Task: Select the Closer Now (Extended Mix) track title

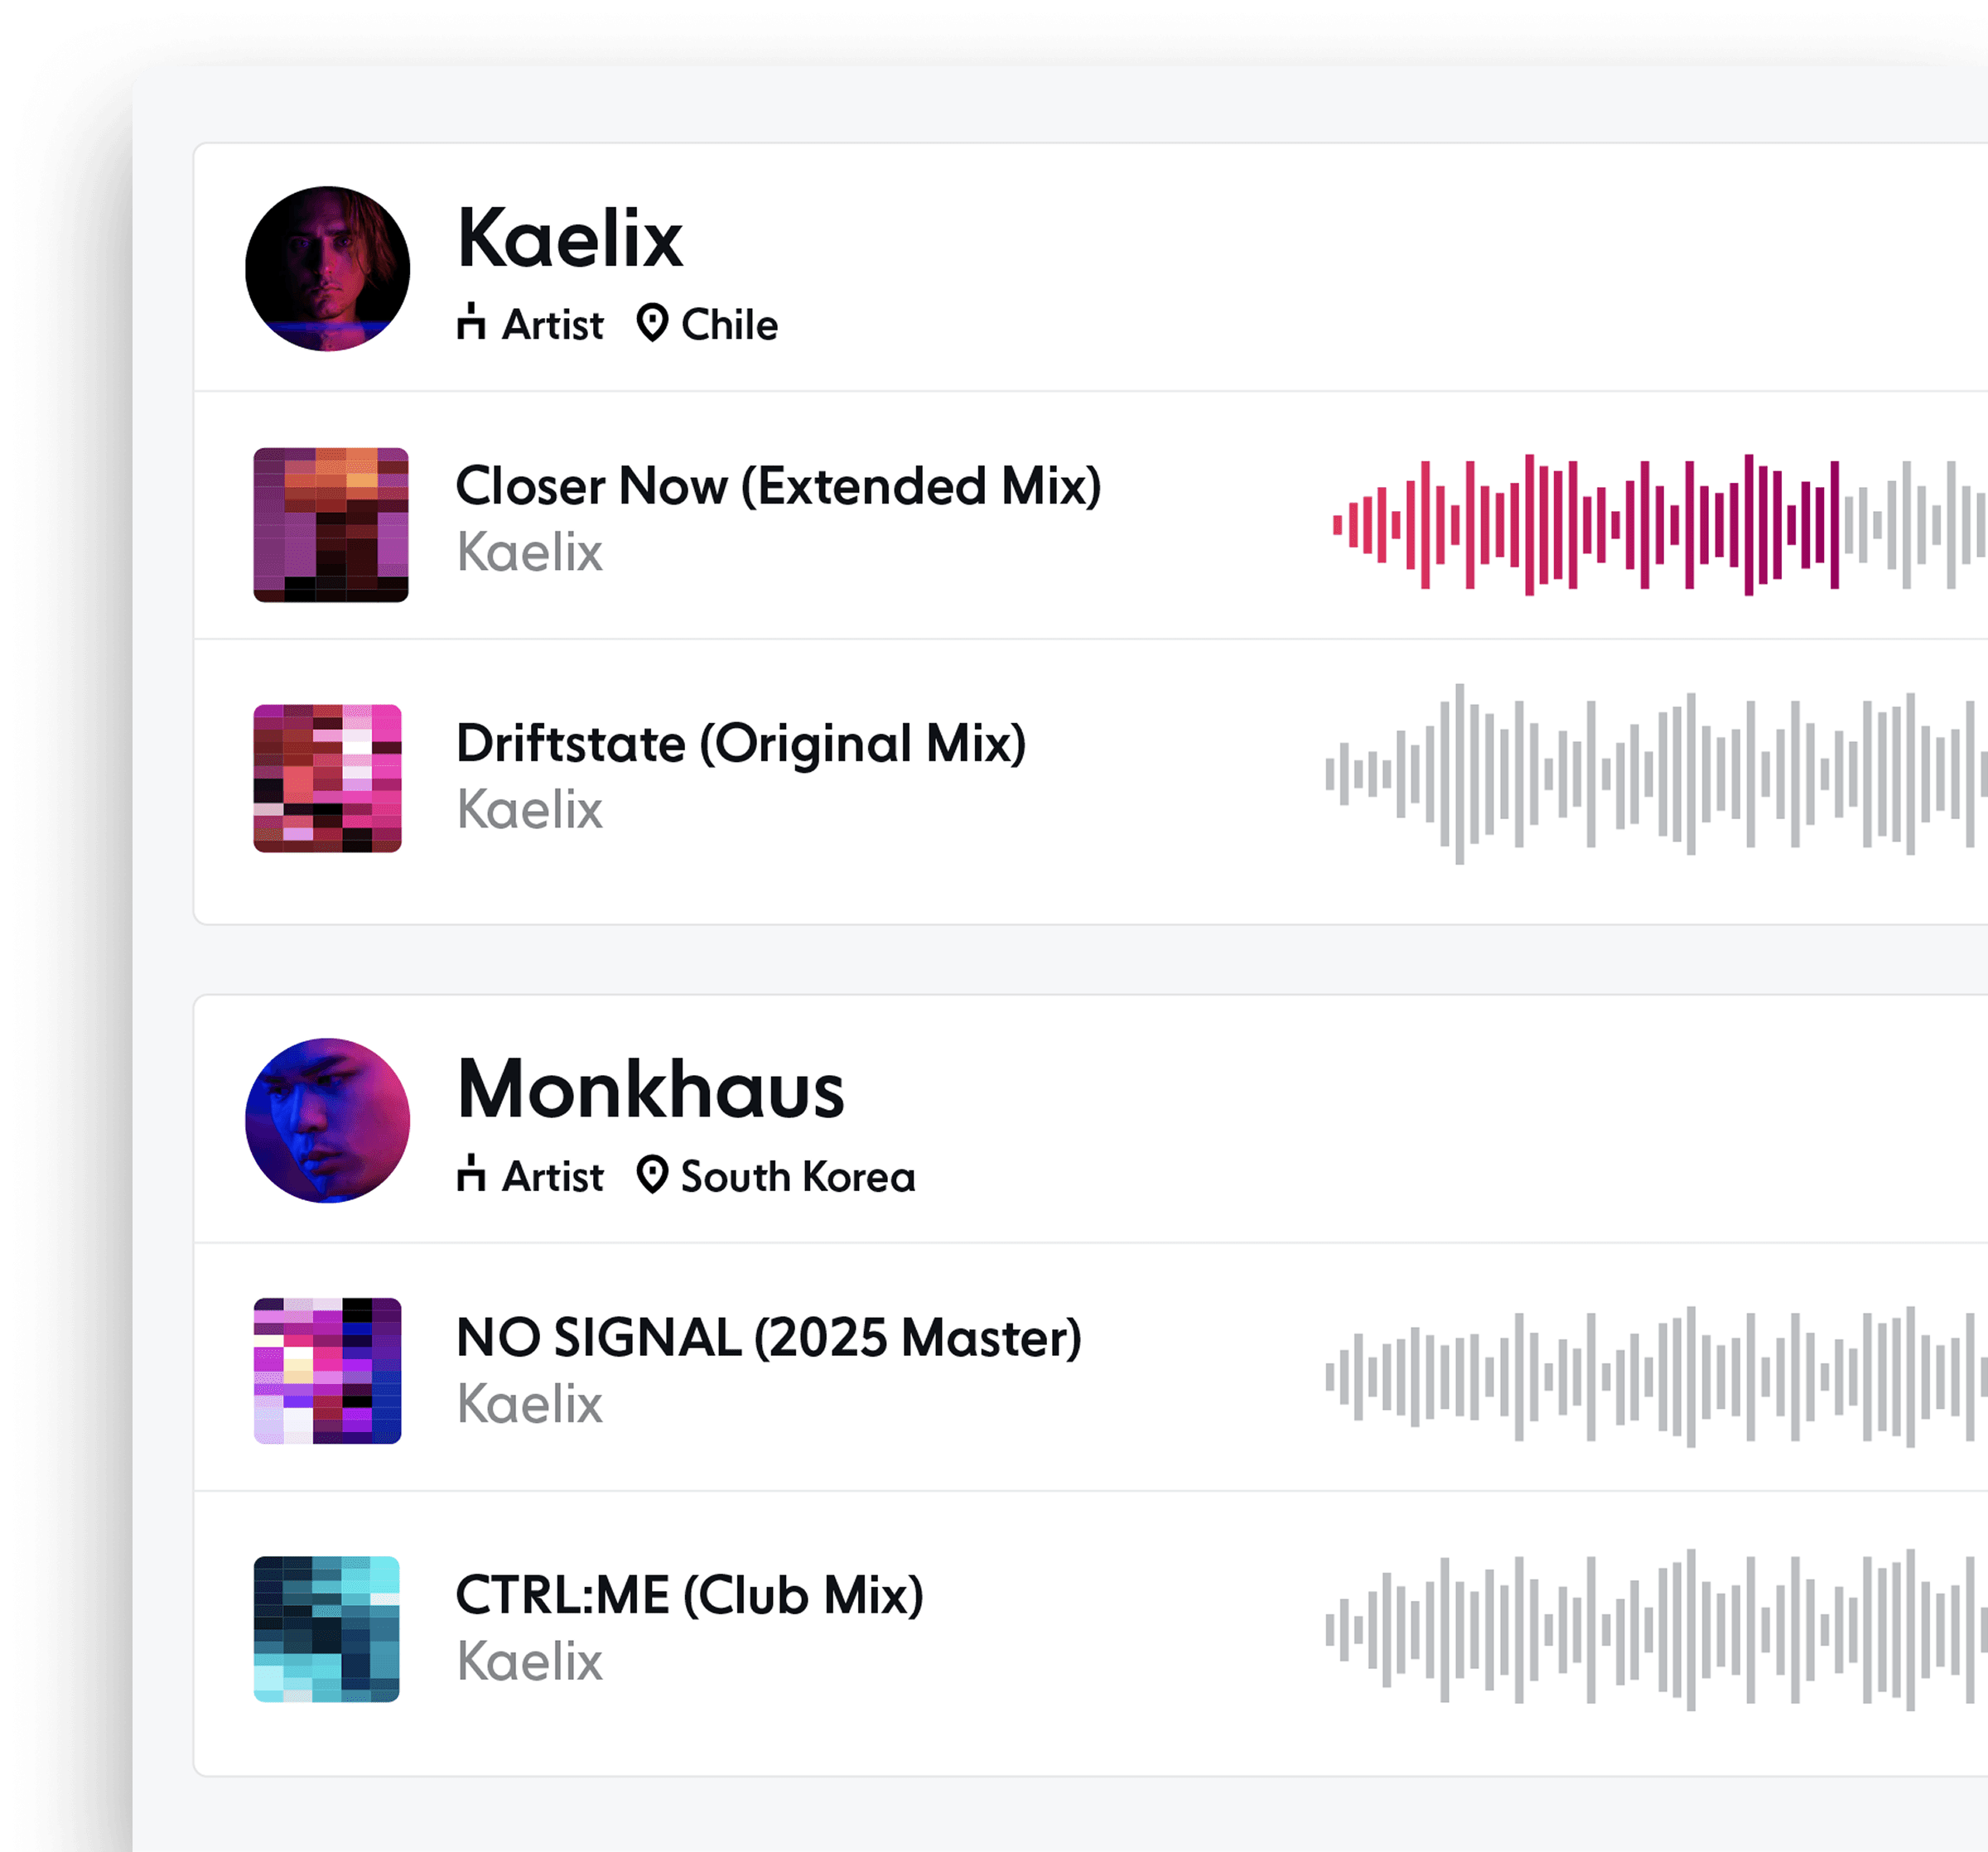Action: (x=779, y=487)
